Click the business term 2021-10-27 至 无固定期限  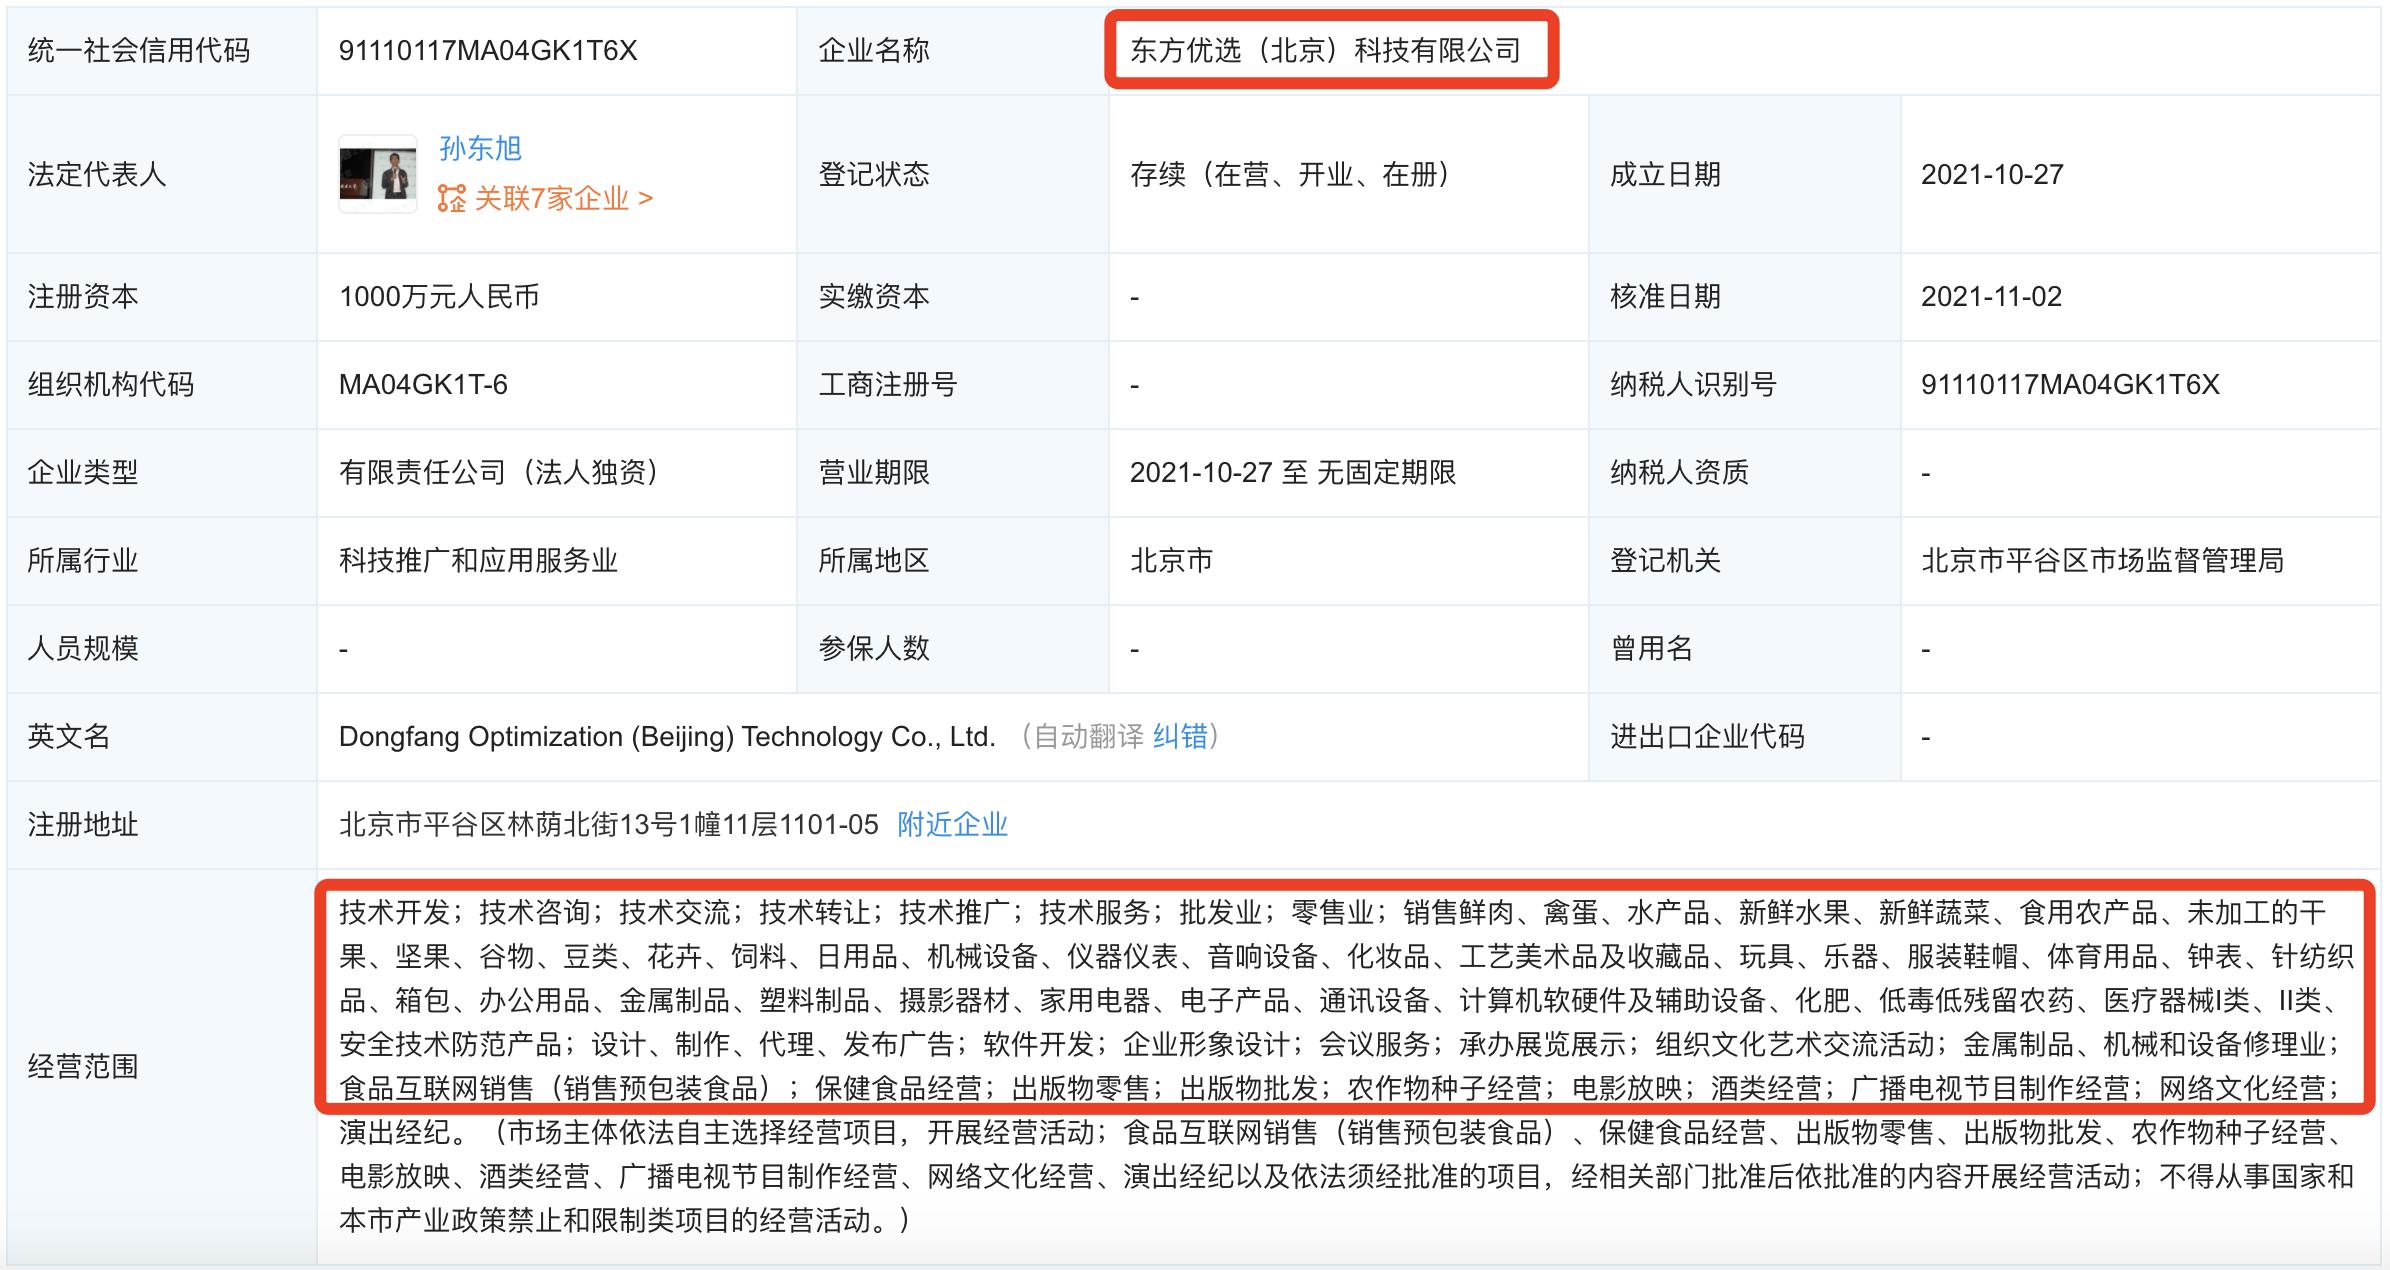pyautogui.click(x=1293, y=473)
